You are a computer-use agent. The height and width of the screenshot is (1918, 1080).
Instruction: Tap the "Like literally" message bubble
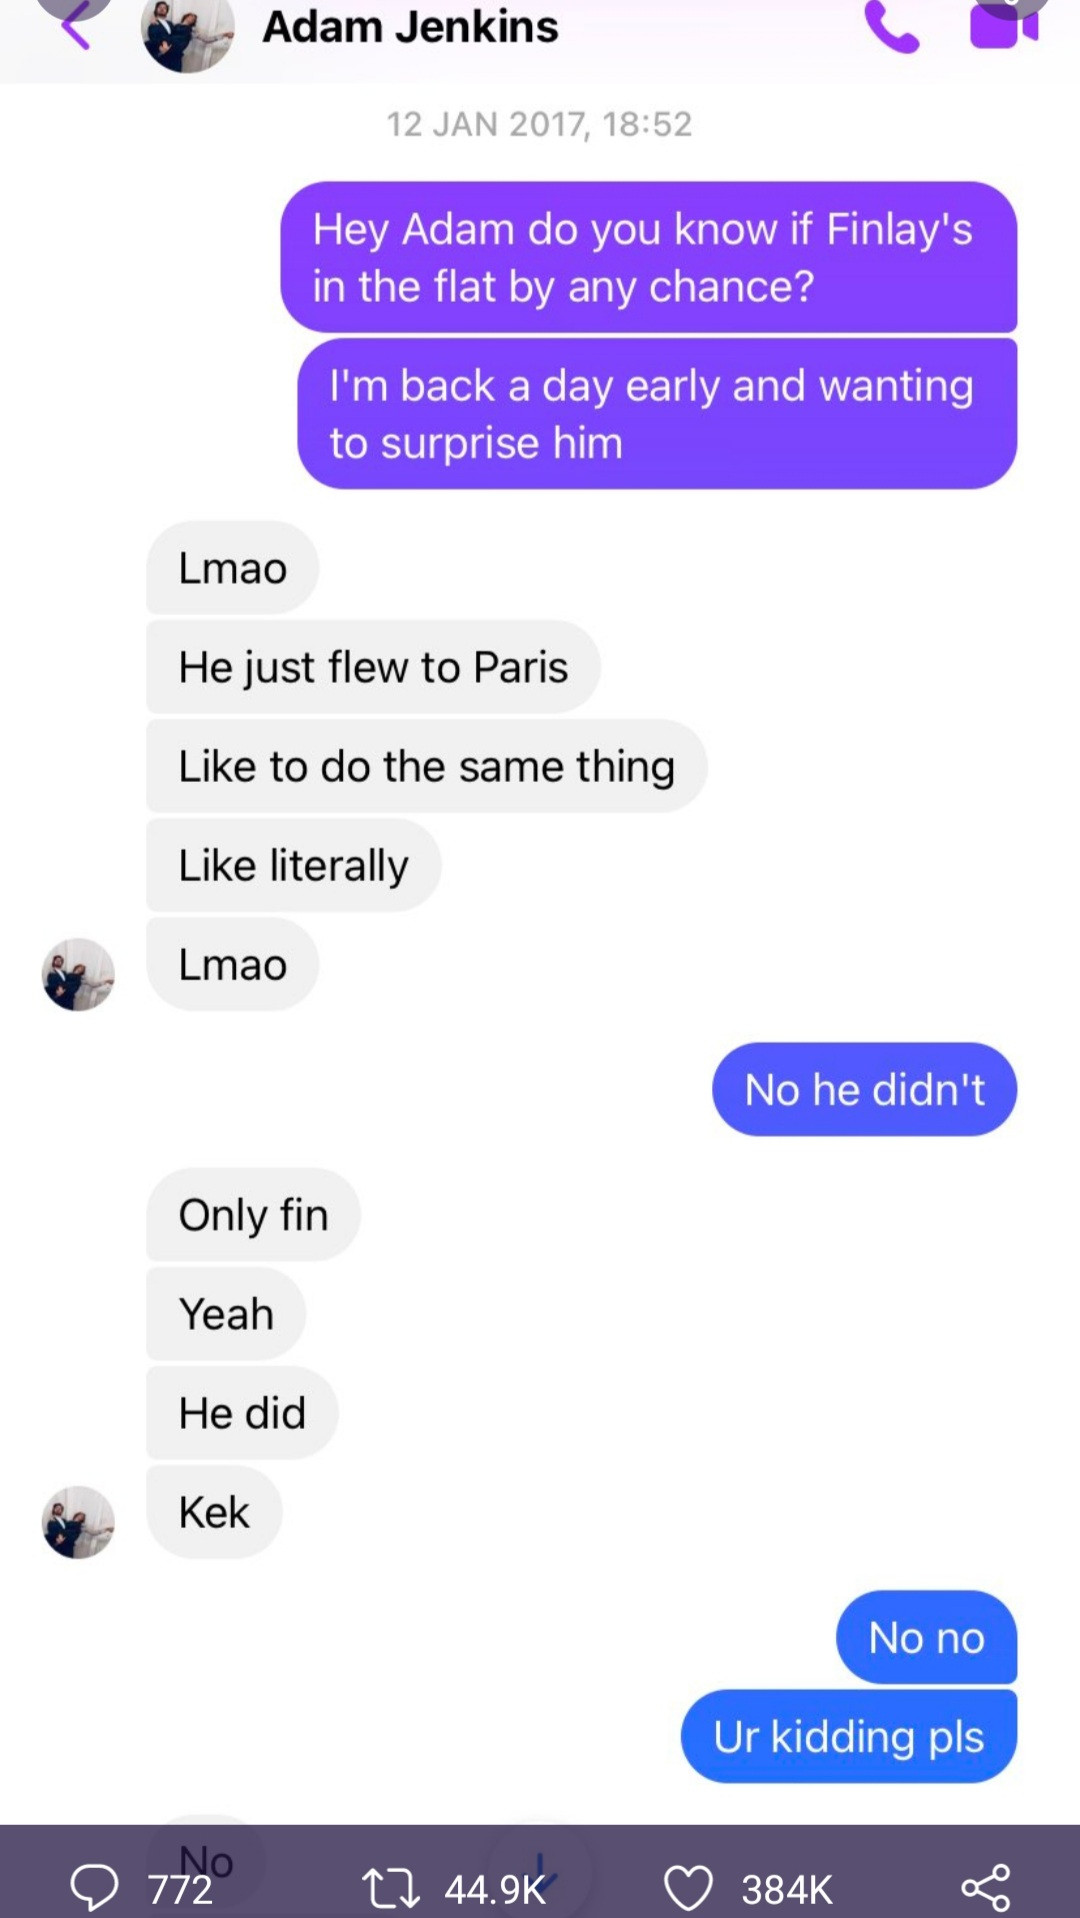point(293,865)
